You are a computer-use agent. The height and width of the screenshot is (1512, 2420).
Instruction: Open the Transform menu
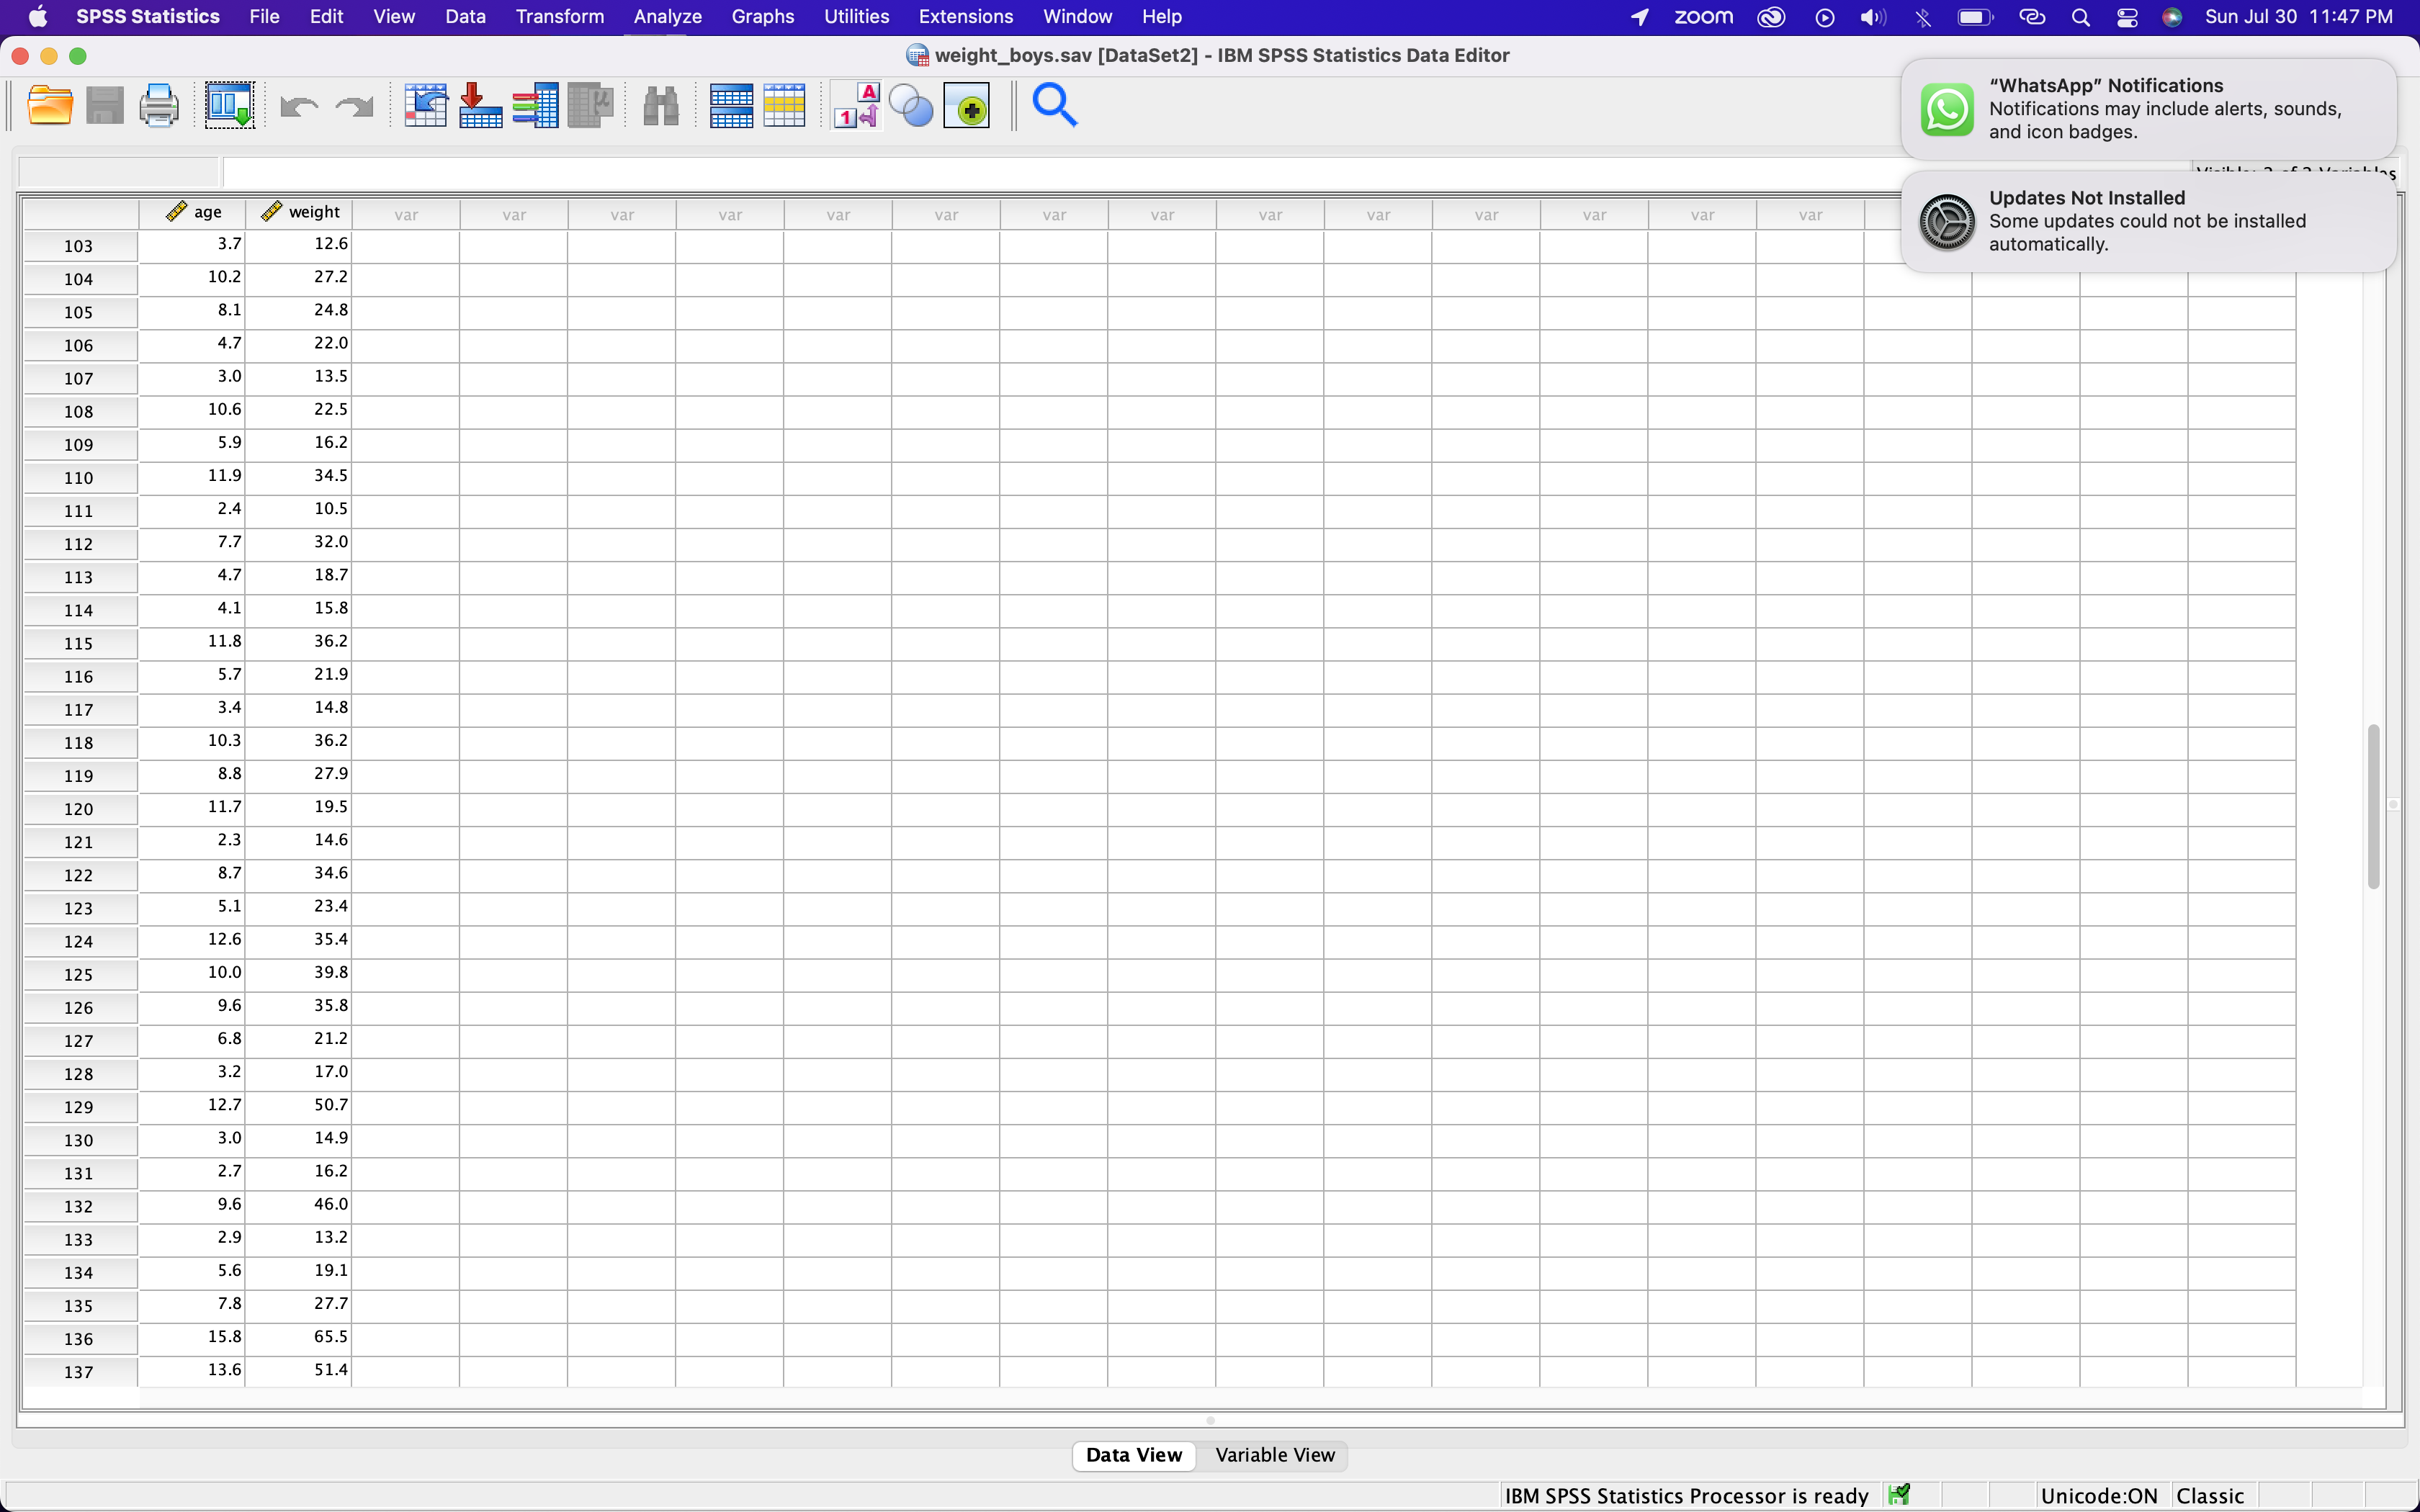click(559, 16)
